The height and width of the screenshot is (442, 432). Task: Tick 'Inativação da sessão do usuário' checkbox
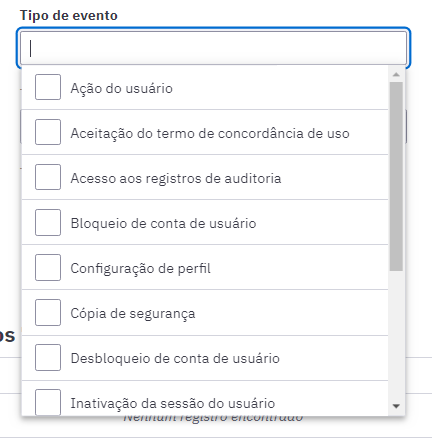pyautogui.click(x=48, y=402)
